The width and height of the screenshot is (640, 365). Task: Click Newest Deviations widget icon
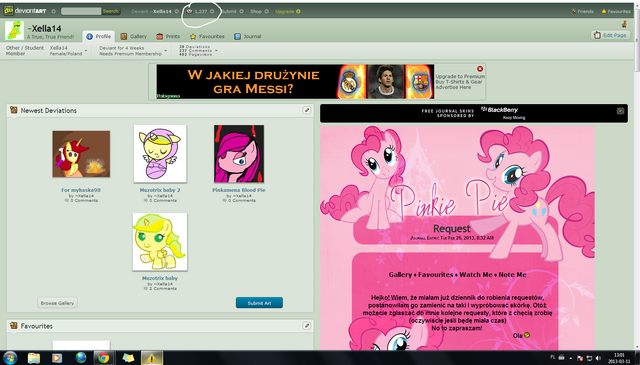tap(14, 110)
